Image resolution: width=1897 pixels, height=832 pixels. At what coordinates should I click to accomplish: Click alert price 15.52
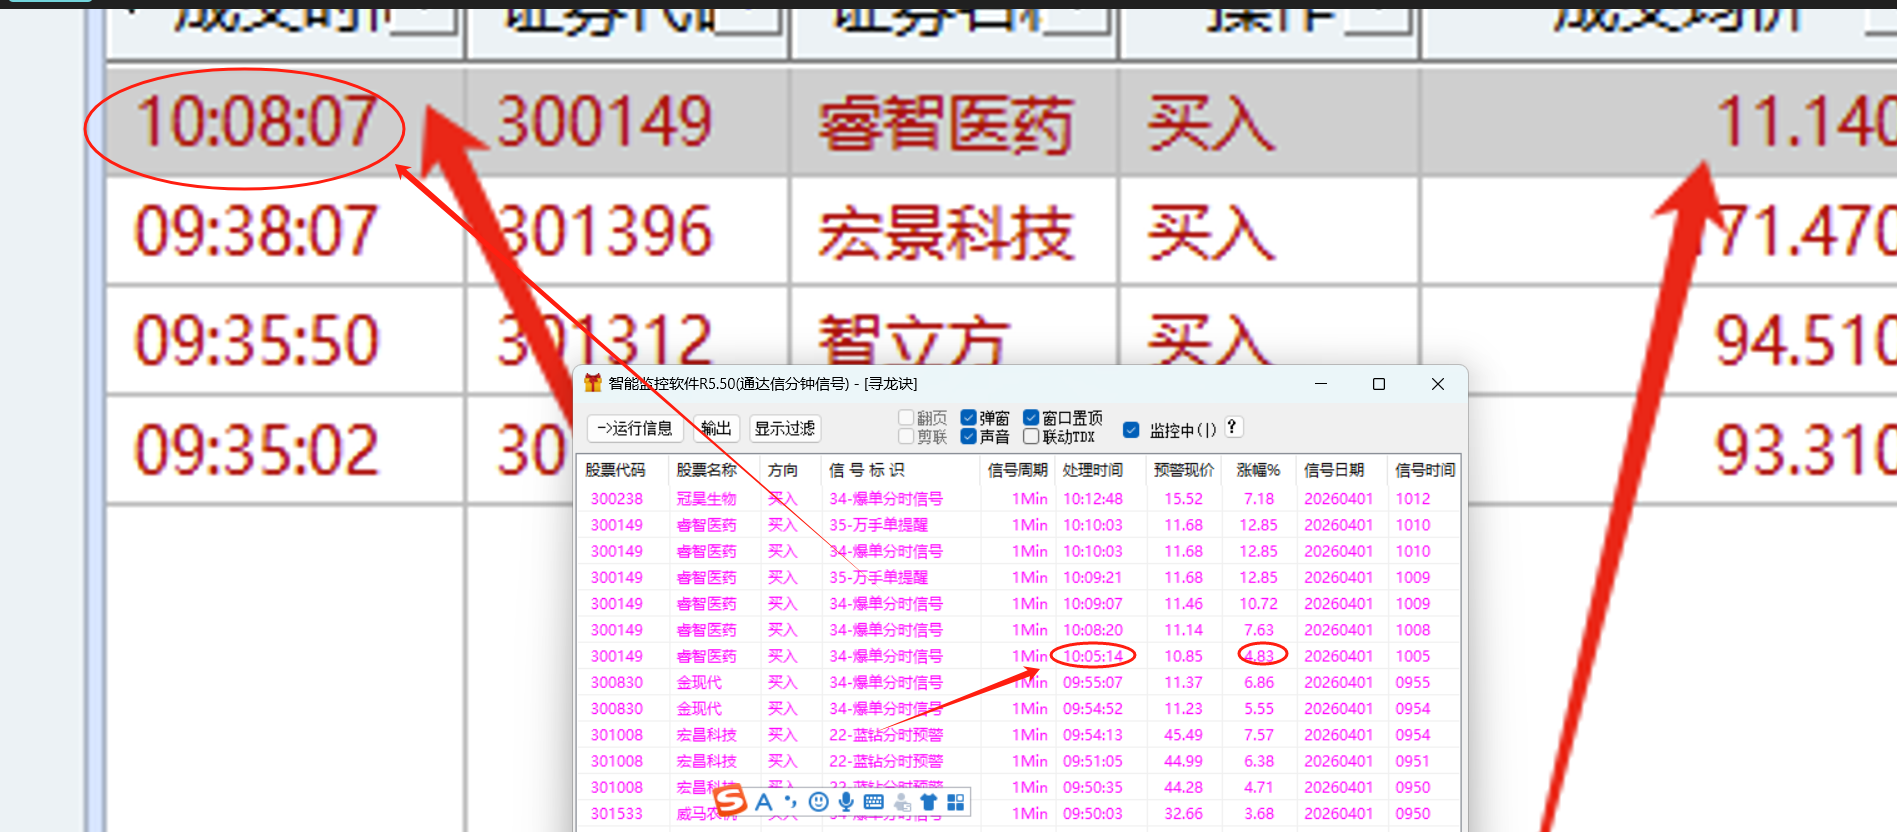1183,498
